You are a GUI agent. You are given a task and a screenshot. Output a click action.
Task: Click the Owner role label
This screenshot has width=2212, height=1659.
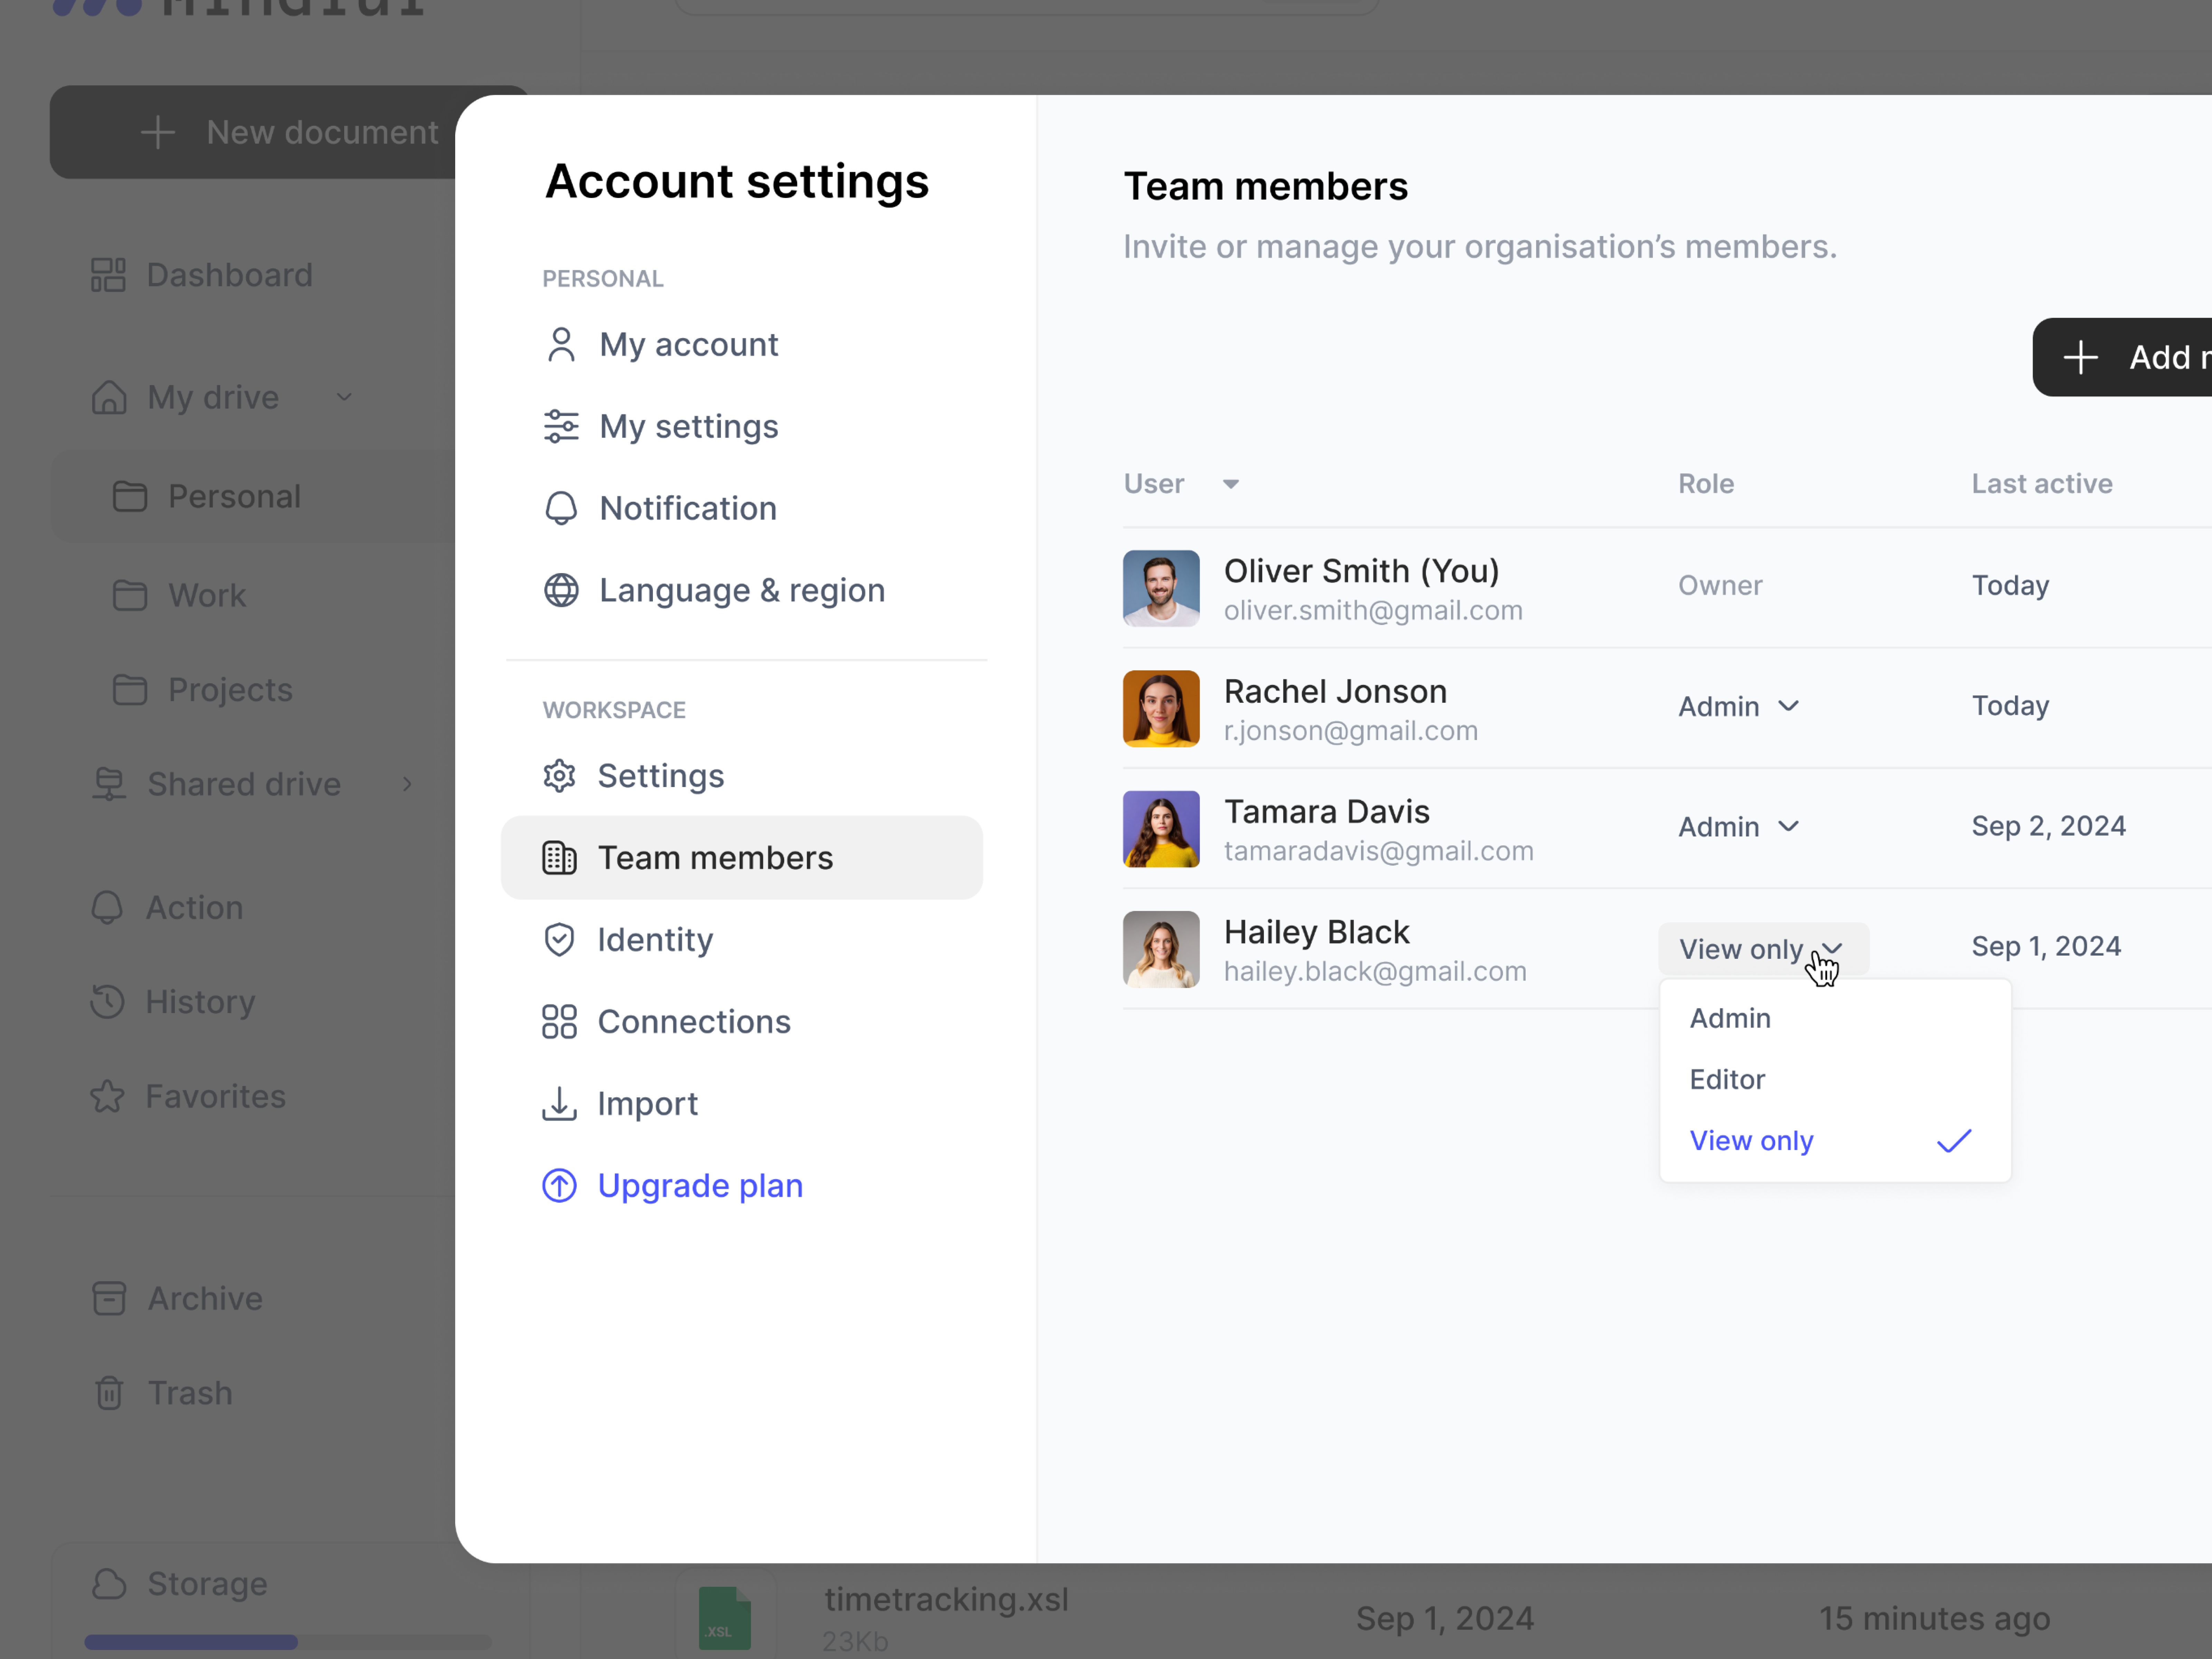coord(1720,585)
